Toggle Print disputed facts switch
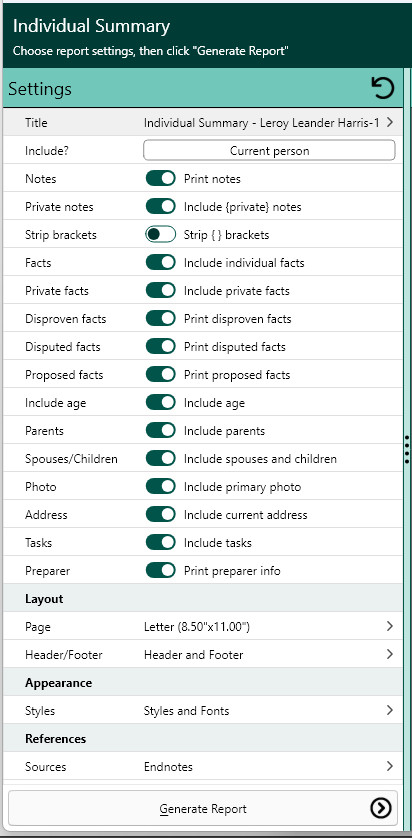 [160, 346]
